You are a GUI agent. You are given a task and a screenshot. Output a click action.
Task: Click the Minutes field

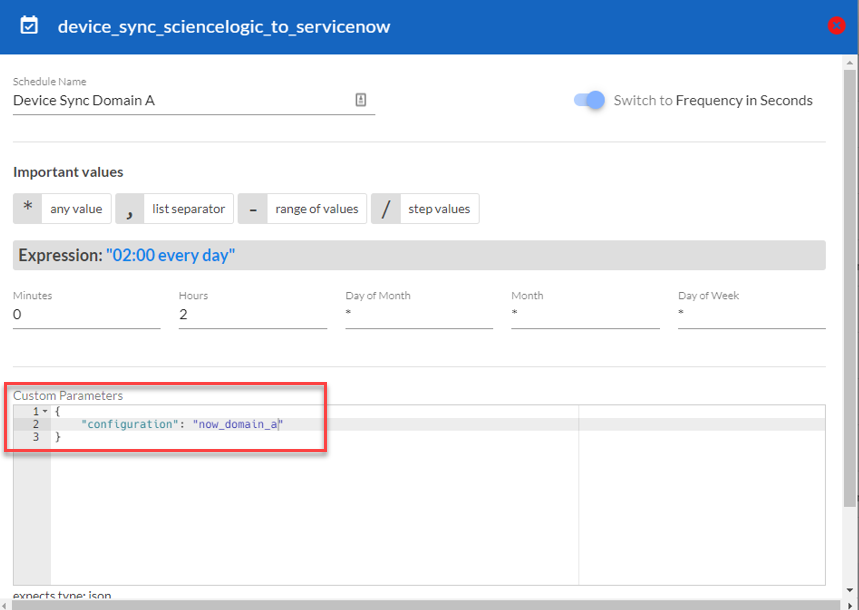86,315
